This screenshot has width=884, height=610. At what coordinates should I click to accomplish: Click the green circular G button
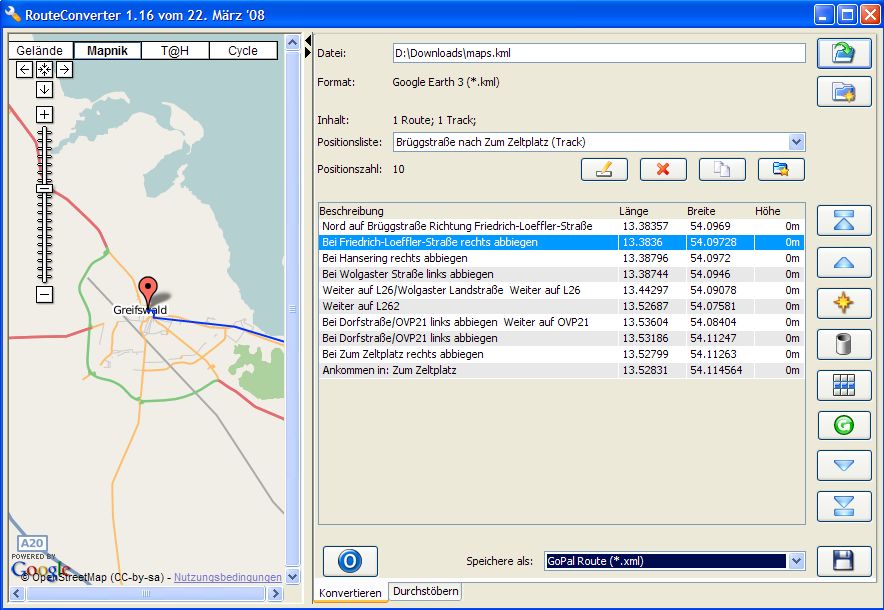pyautogui.click(x=844, y=425)
